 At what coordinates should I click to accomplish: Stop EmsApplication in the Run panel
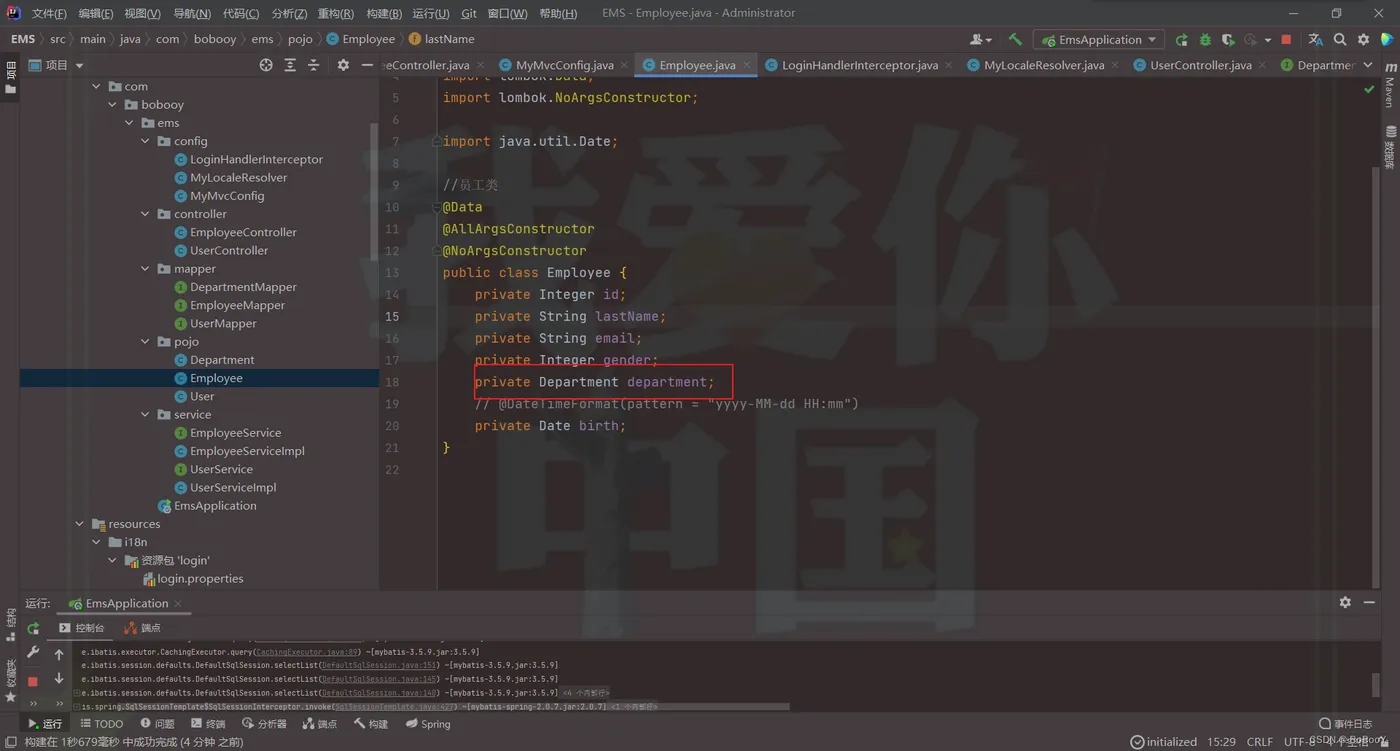[x=33, y=681]
